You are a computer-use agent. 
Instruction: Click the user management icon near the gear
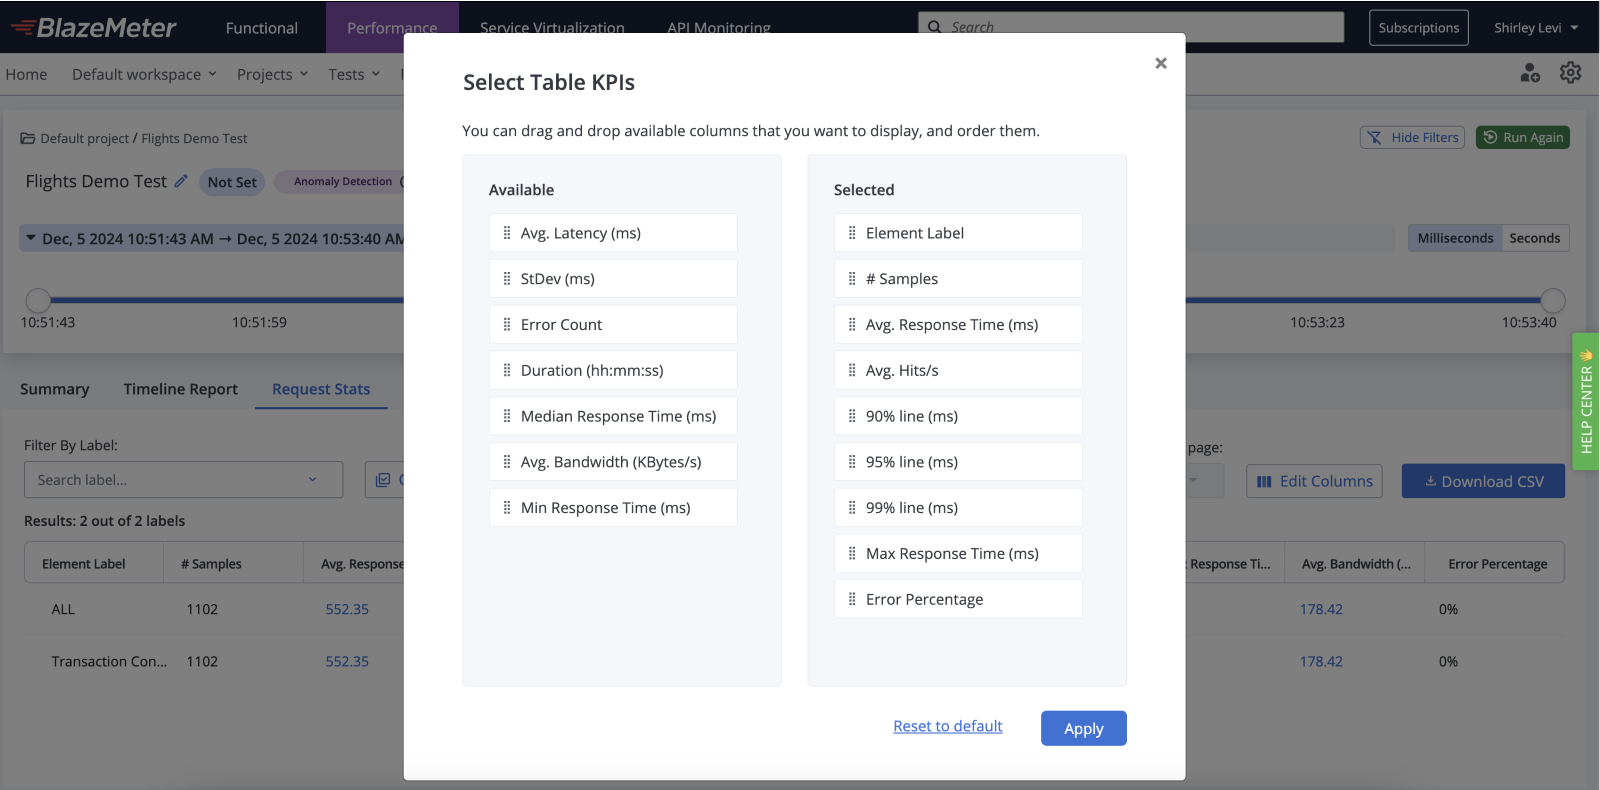(1530, 73)
